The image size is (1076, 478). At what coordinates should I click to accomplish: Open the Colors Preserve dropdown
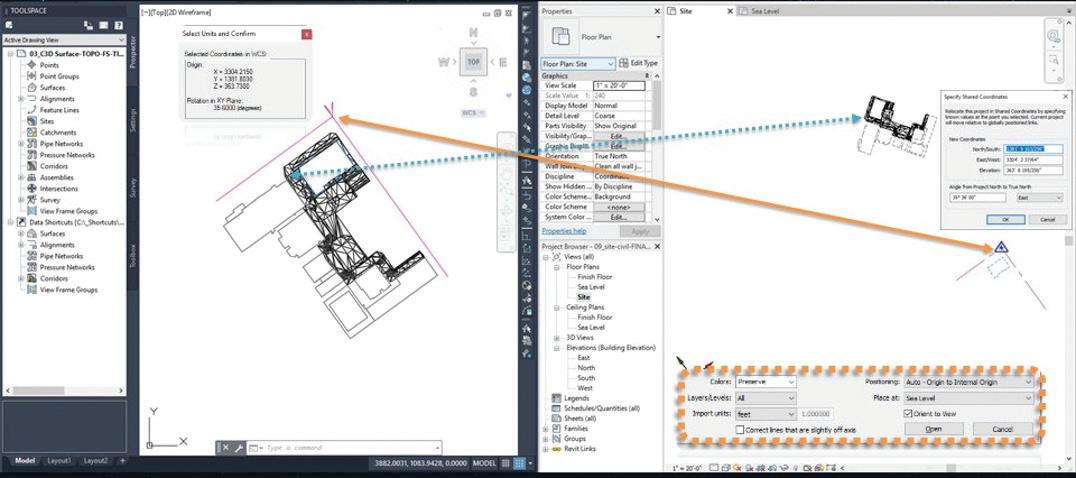766,381
